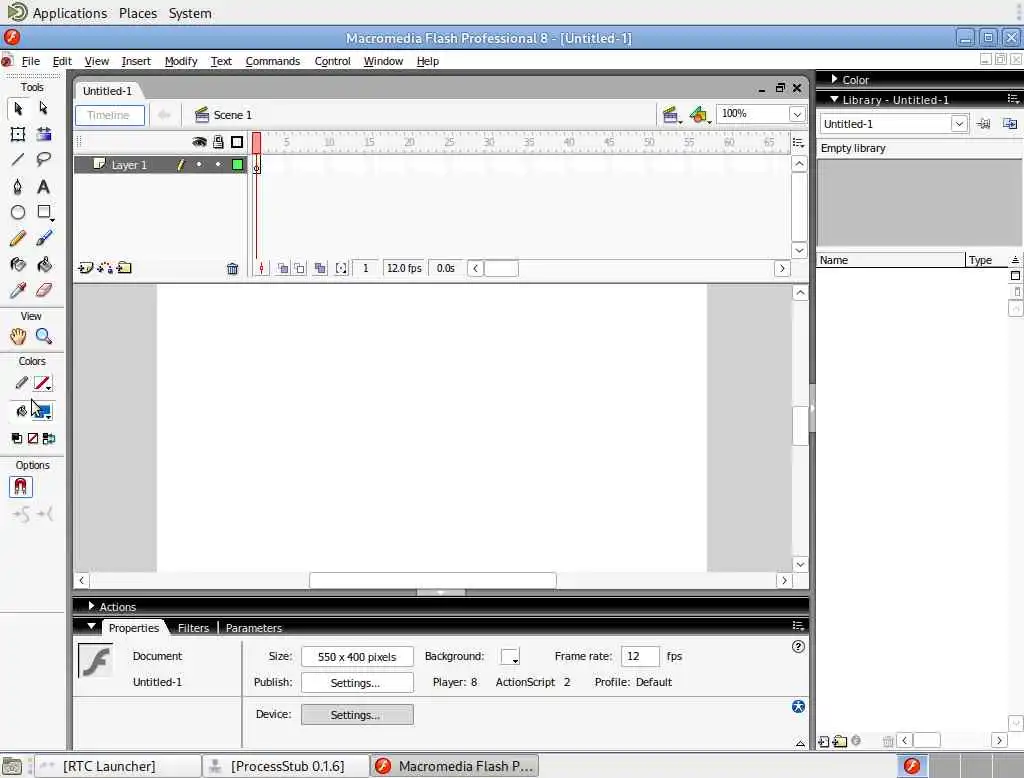Open the Commands menu
Screen dimensions: 1024x778
(x=272, y=61)
